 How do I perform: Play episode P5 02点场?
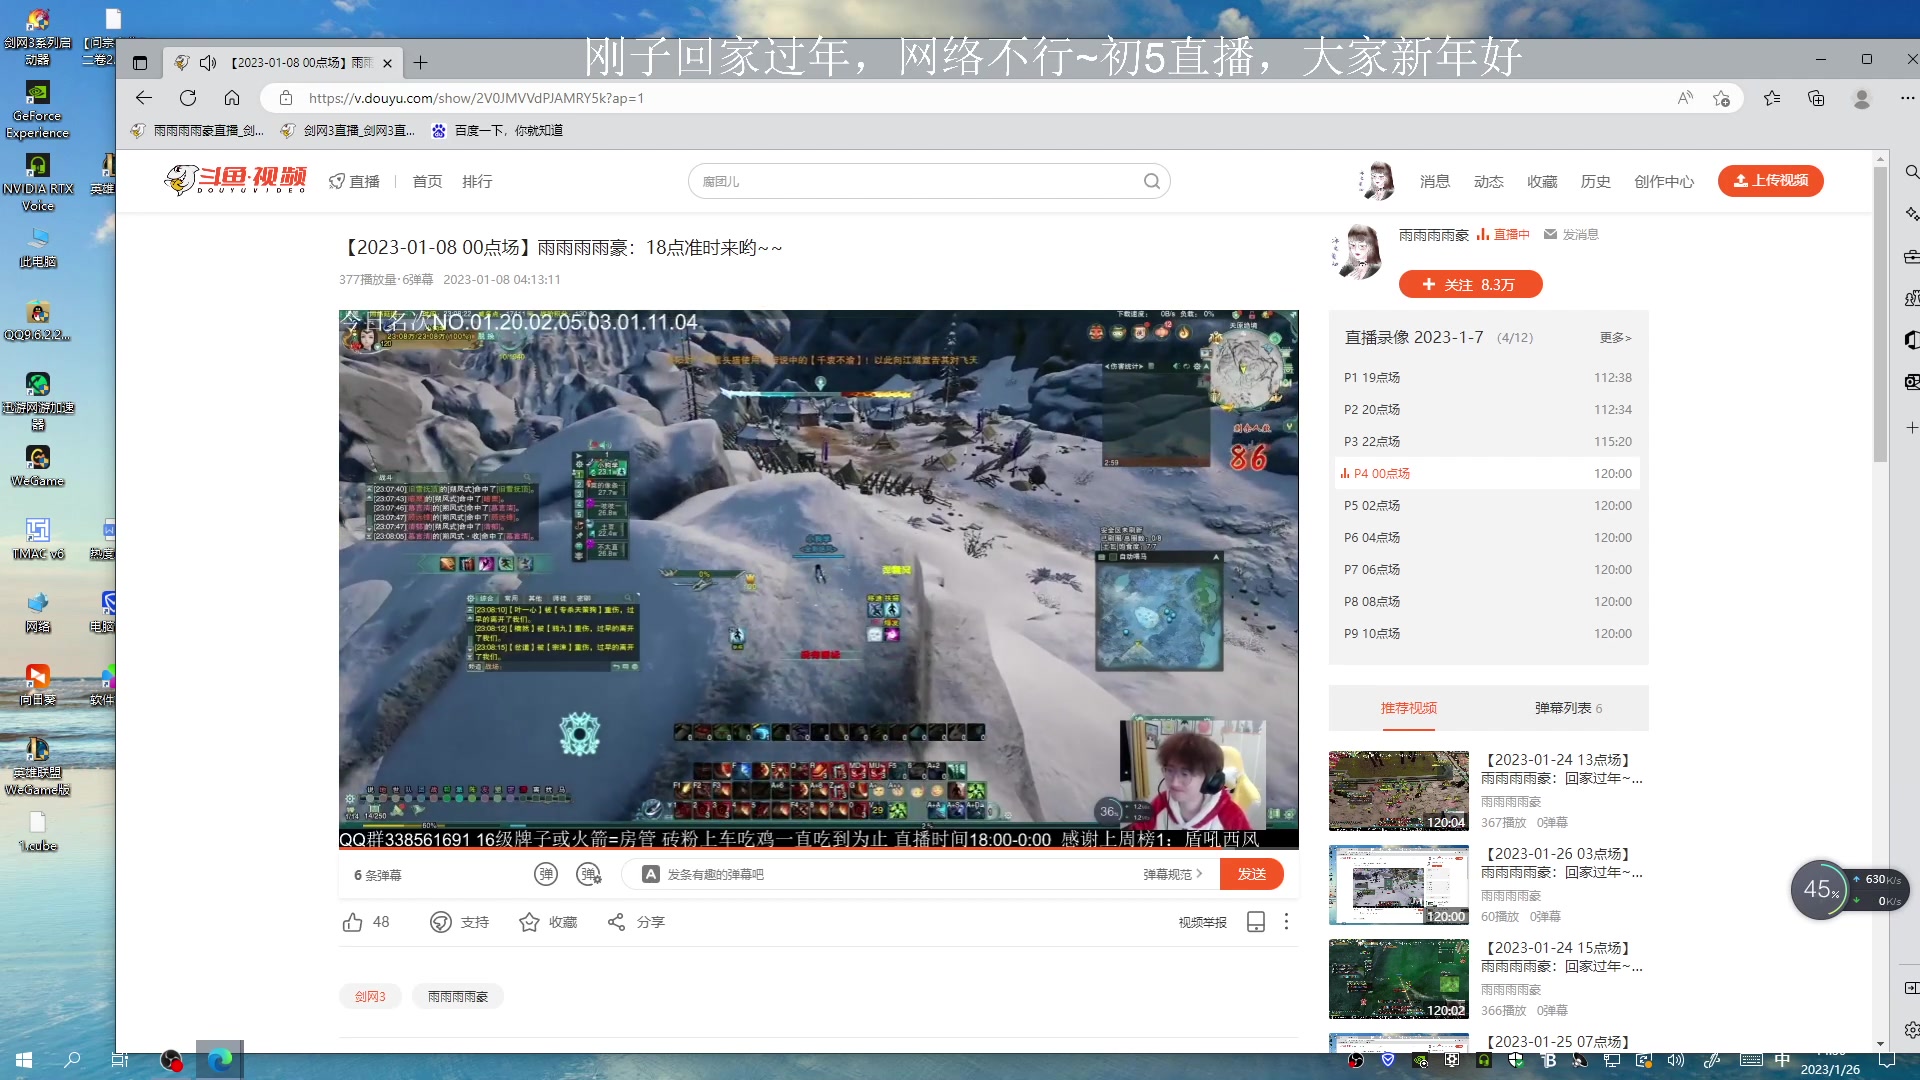[1487, 506]
